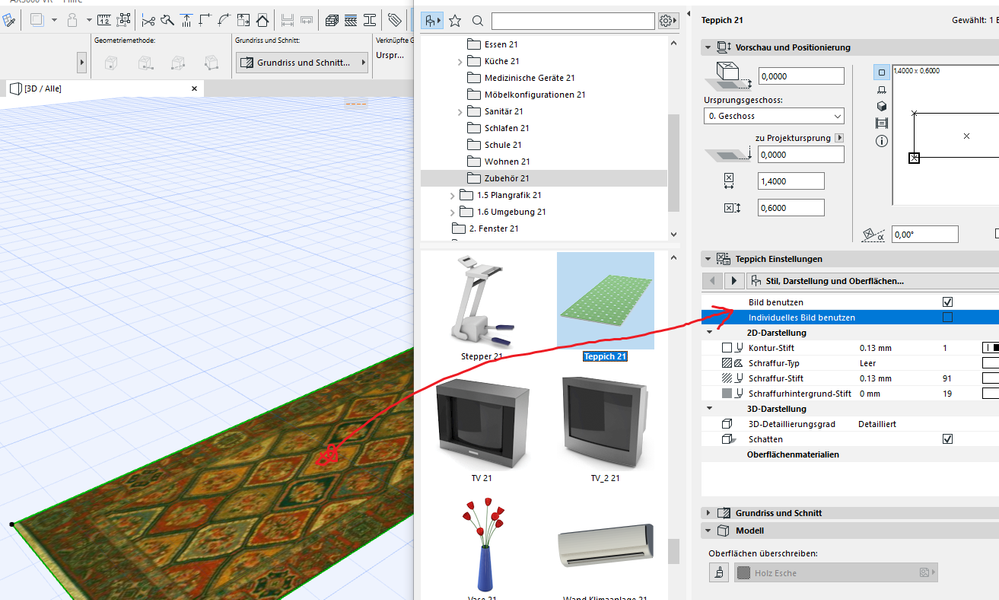Click the resize arrows-in-frame toolbar icon
This screenshot has height=600, width=999.
[x=243, y=20]
